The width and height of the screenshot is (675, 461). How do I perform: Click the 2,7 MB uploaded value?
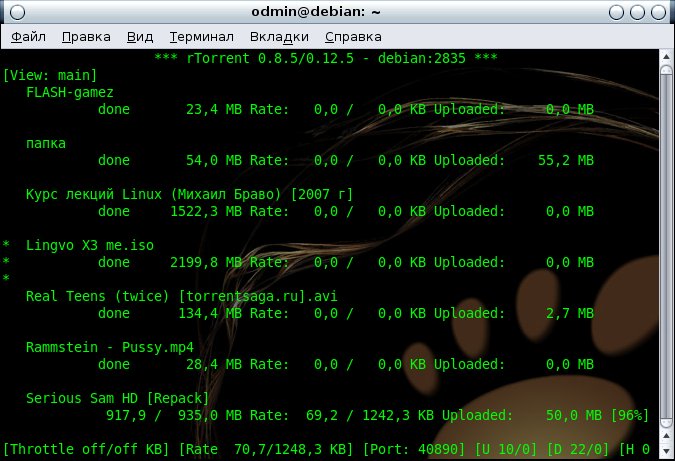[x=570, y=313]
